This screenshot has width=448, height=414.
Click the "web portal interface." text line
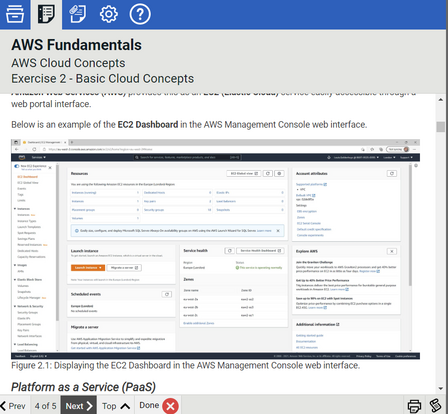point(51,104)
